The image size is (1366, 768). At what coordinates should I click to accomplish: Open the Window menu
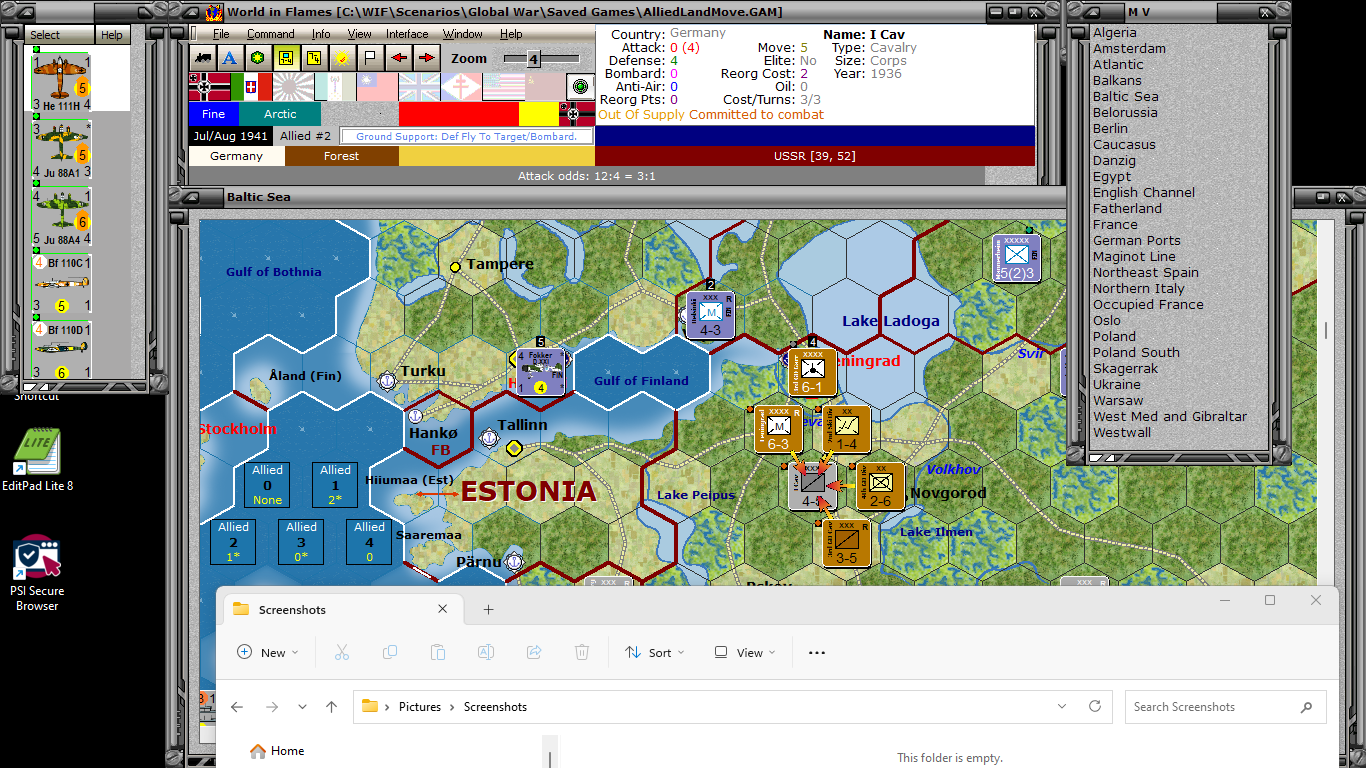(462, 34)
